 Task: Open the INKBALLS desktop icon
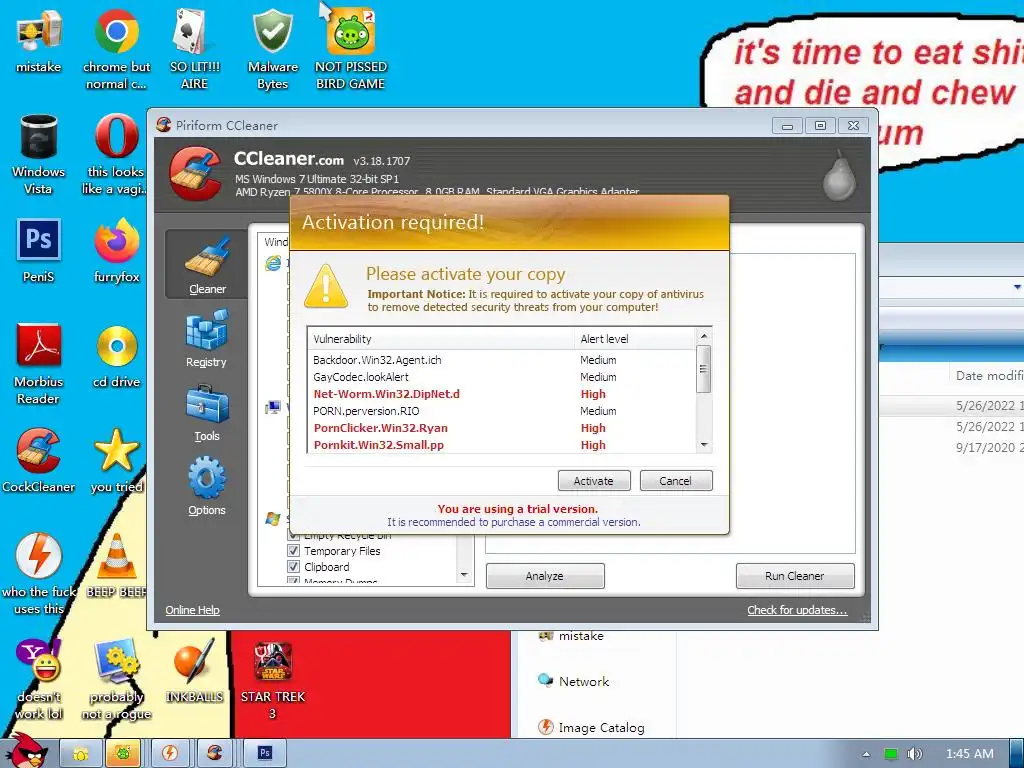[x=194, y=671]
